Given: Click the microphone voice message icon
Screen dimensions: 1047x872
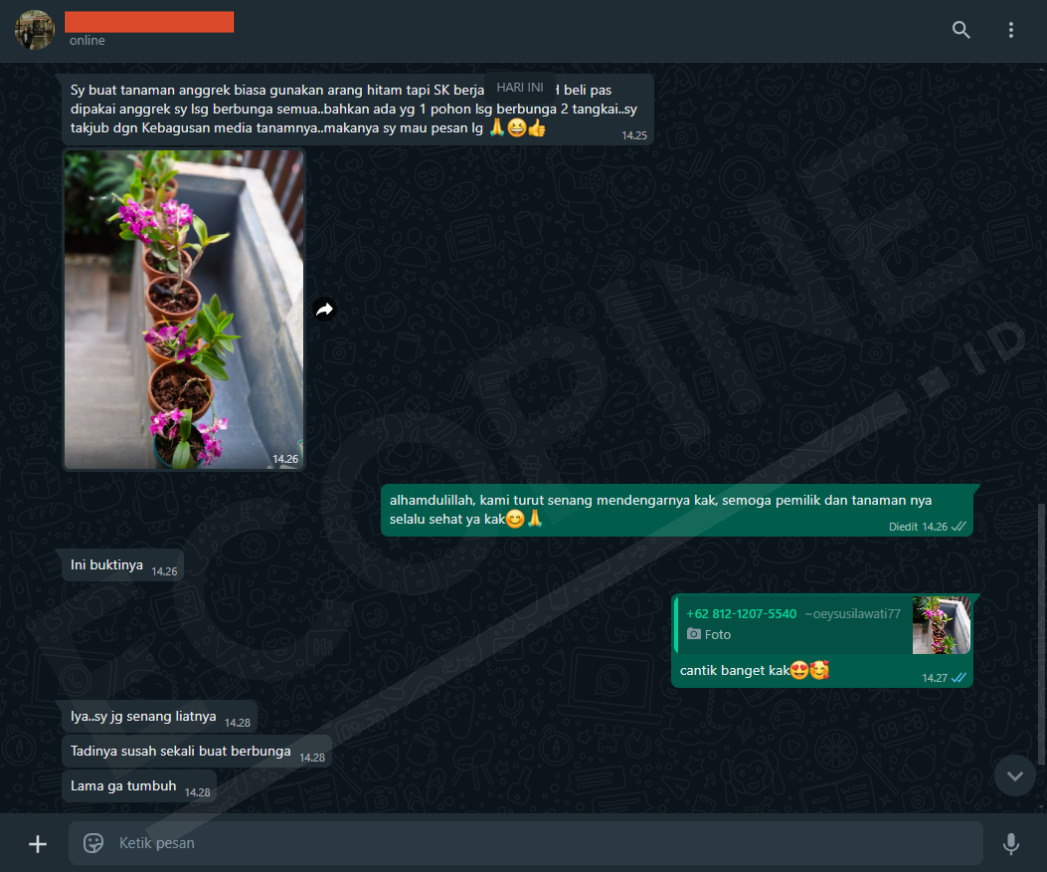Looking at the screenshot, I should point(1011,844).
